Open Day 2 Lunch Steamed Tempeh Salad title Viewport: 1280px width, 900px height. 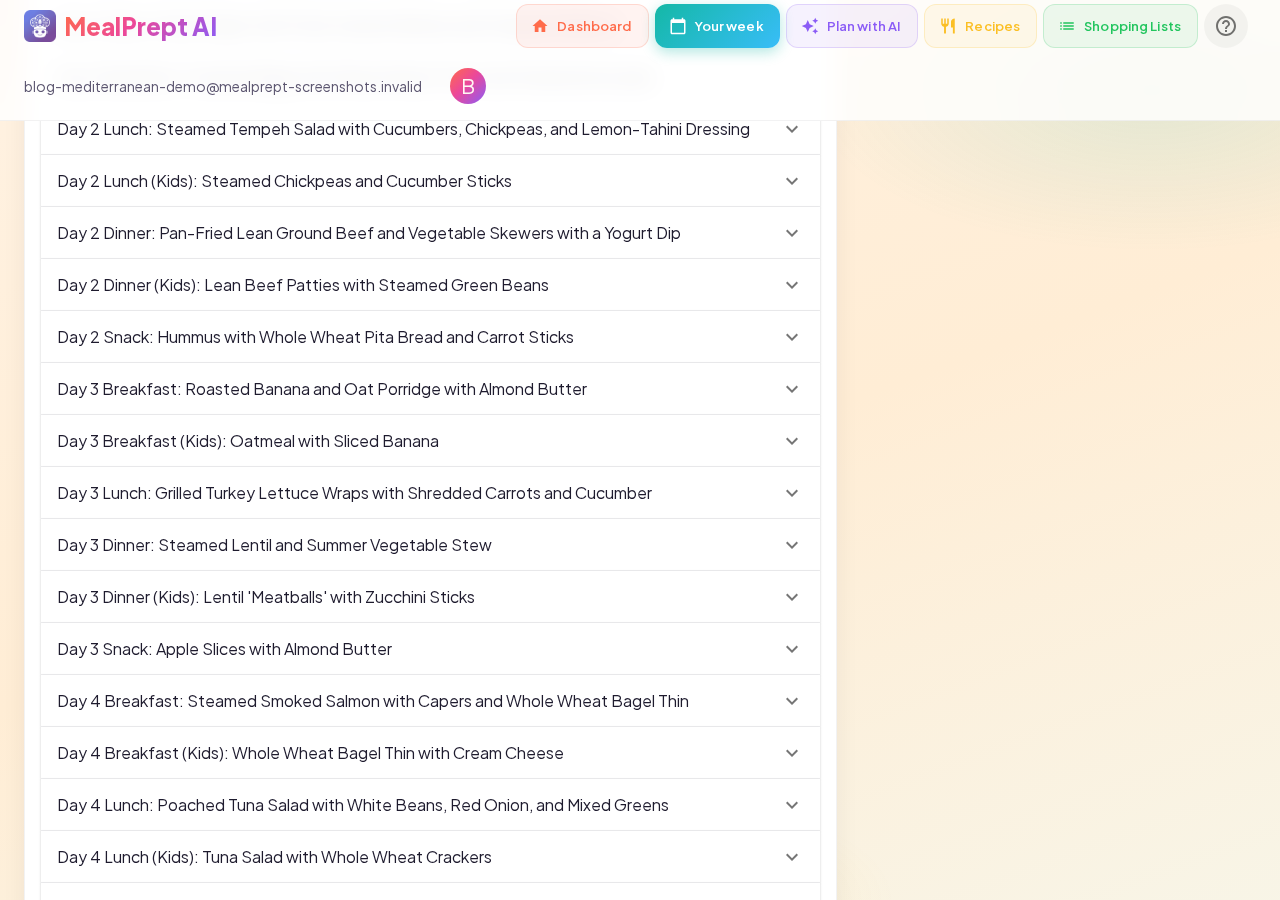coord(404,129)
